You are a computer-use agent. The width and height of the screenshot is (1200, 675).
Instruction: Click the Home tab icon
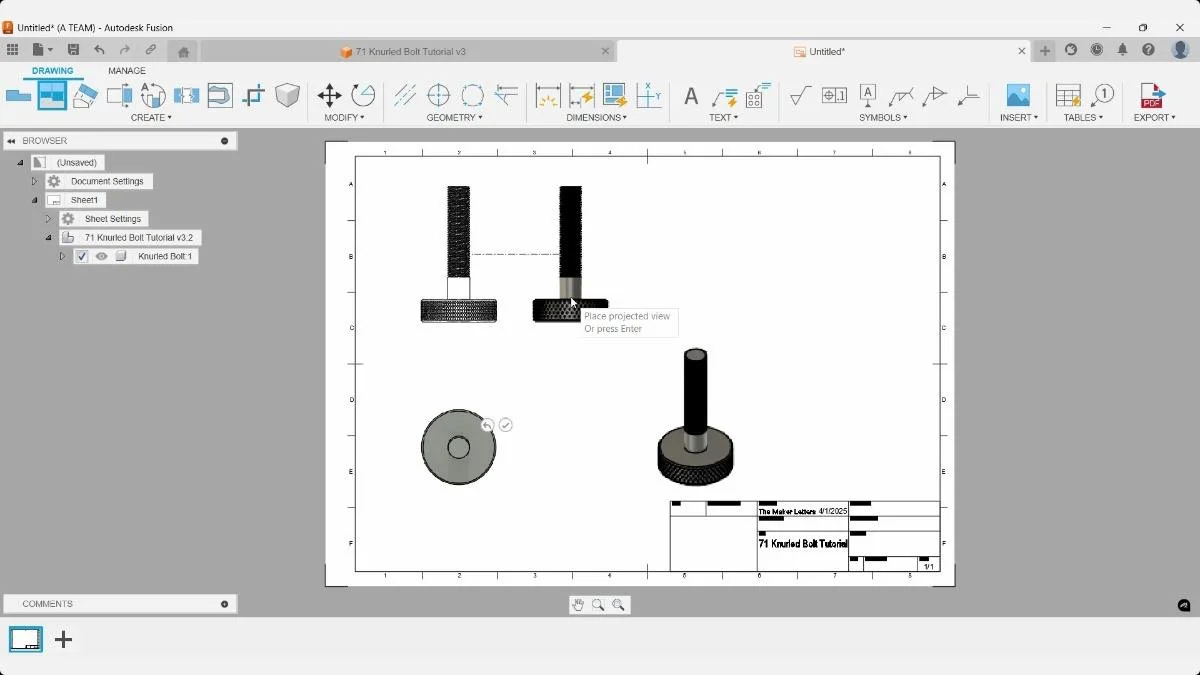(x=183, y=52)
